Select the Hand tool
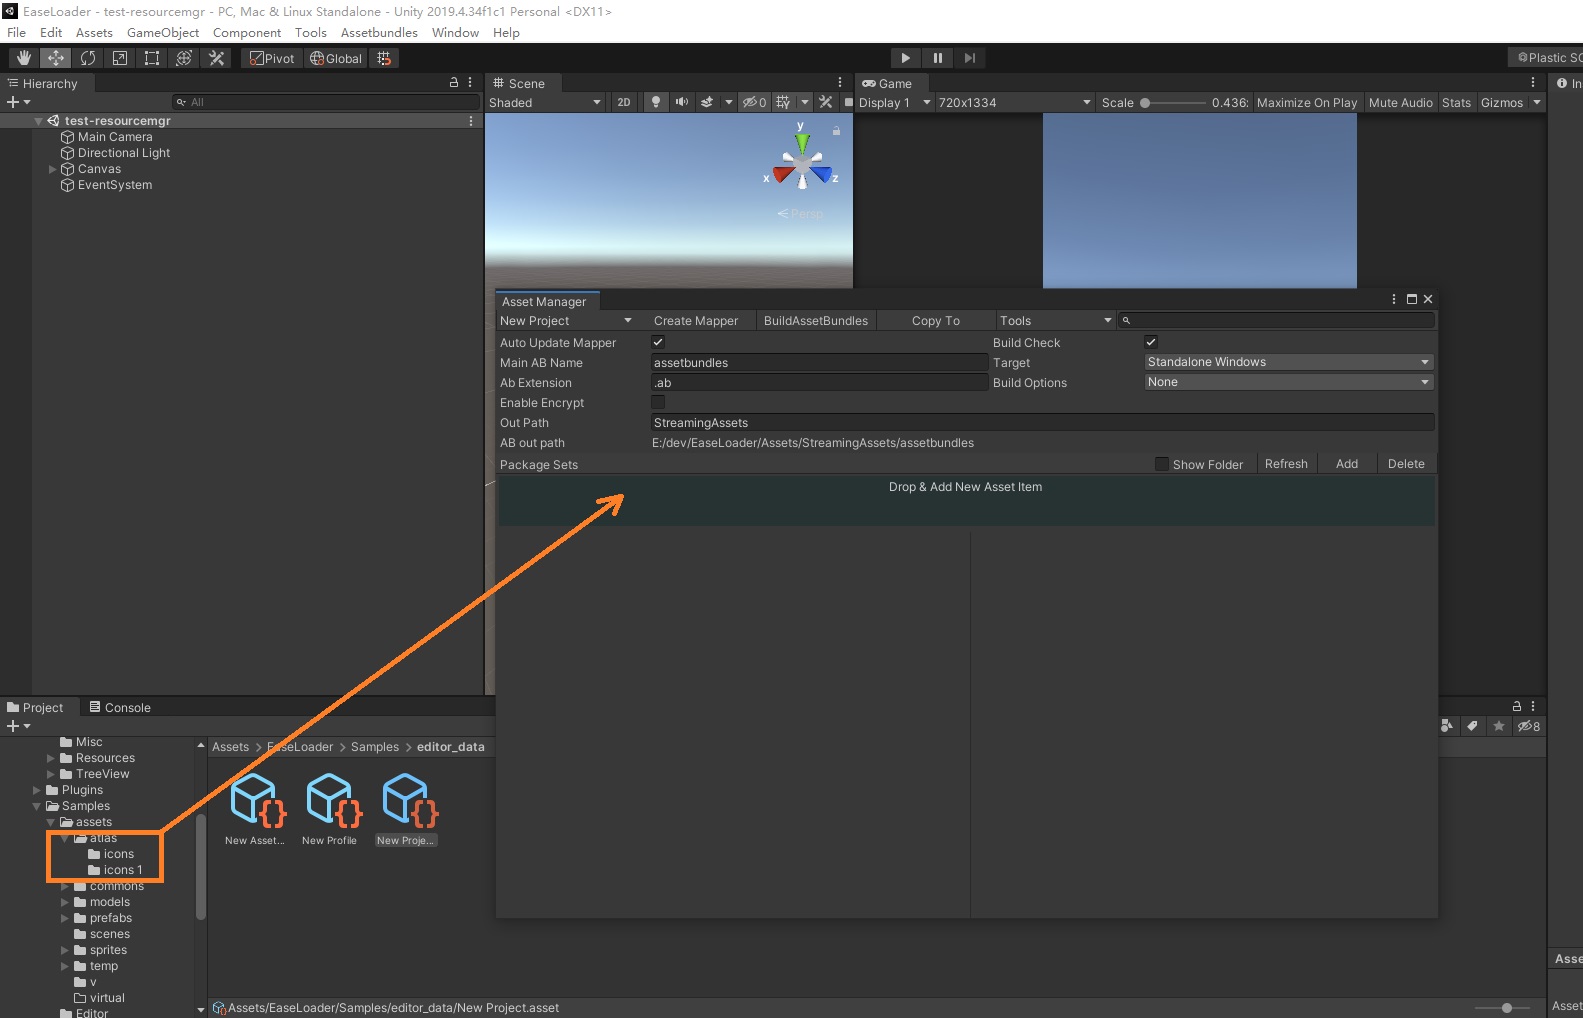This screenshot has height=1018, width=1583. [23, 58]
